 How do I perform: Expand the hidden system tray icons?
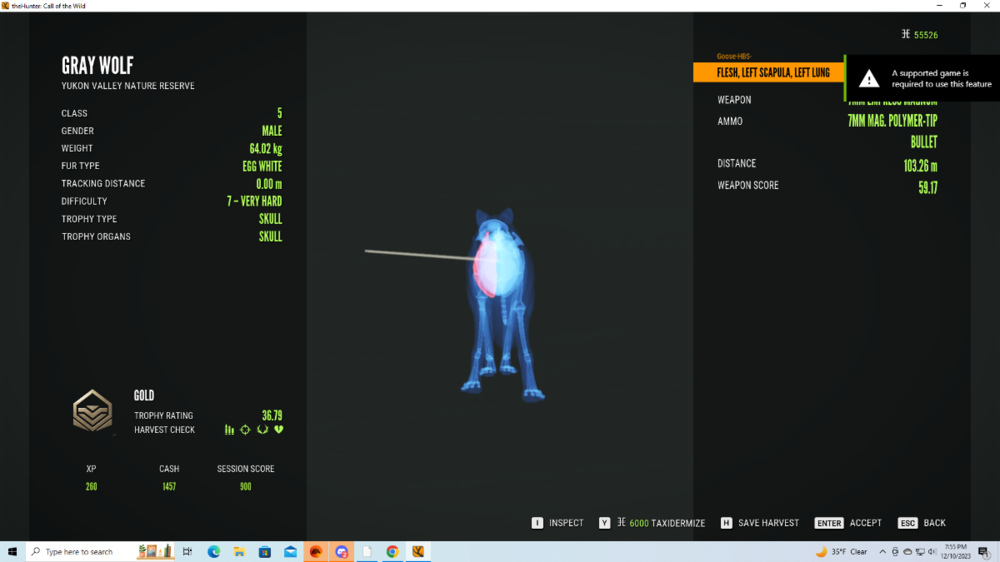click(x=883, y=552)
